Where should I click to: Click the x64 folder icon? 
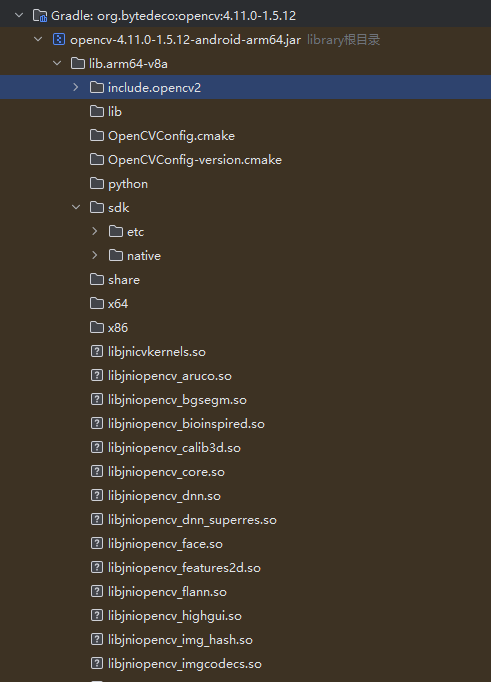coord(97,303)
